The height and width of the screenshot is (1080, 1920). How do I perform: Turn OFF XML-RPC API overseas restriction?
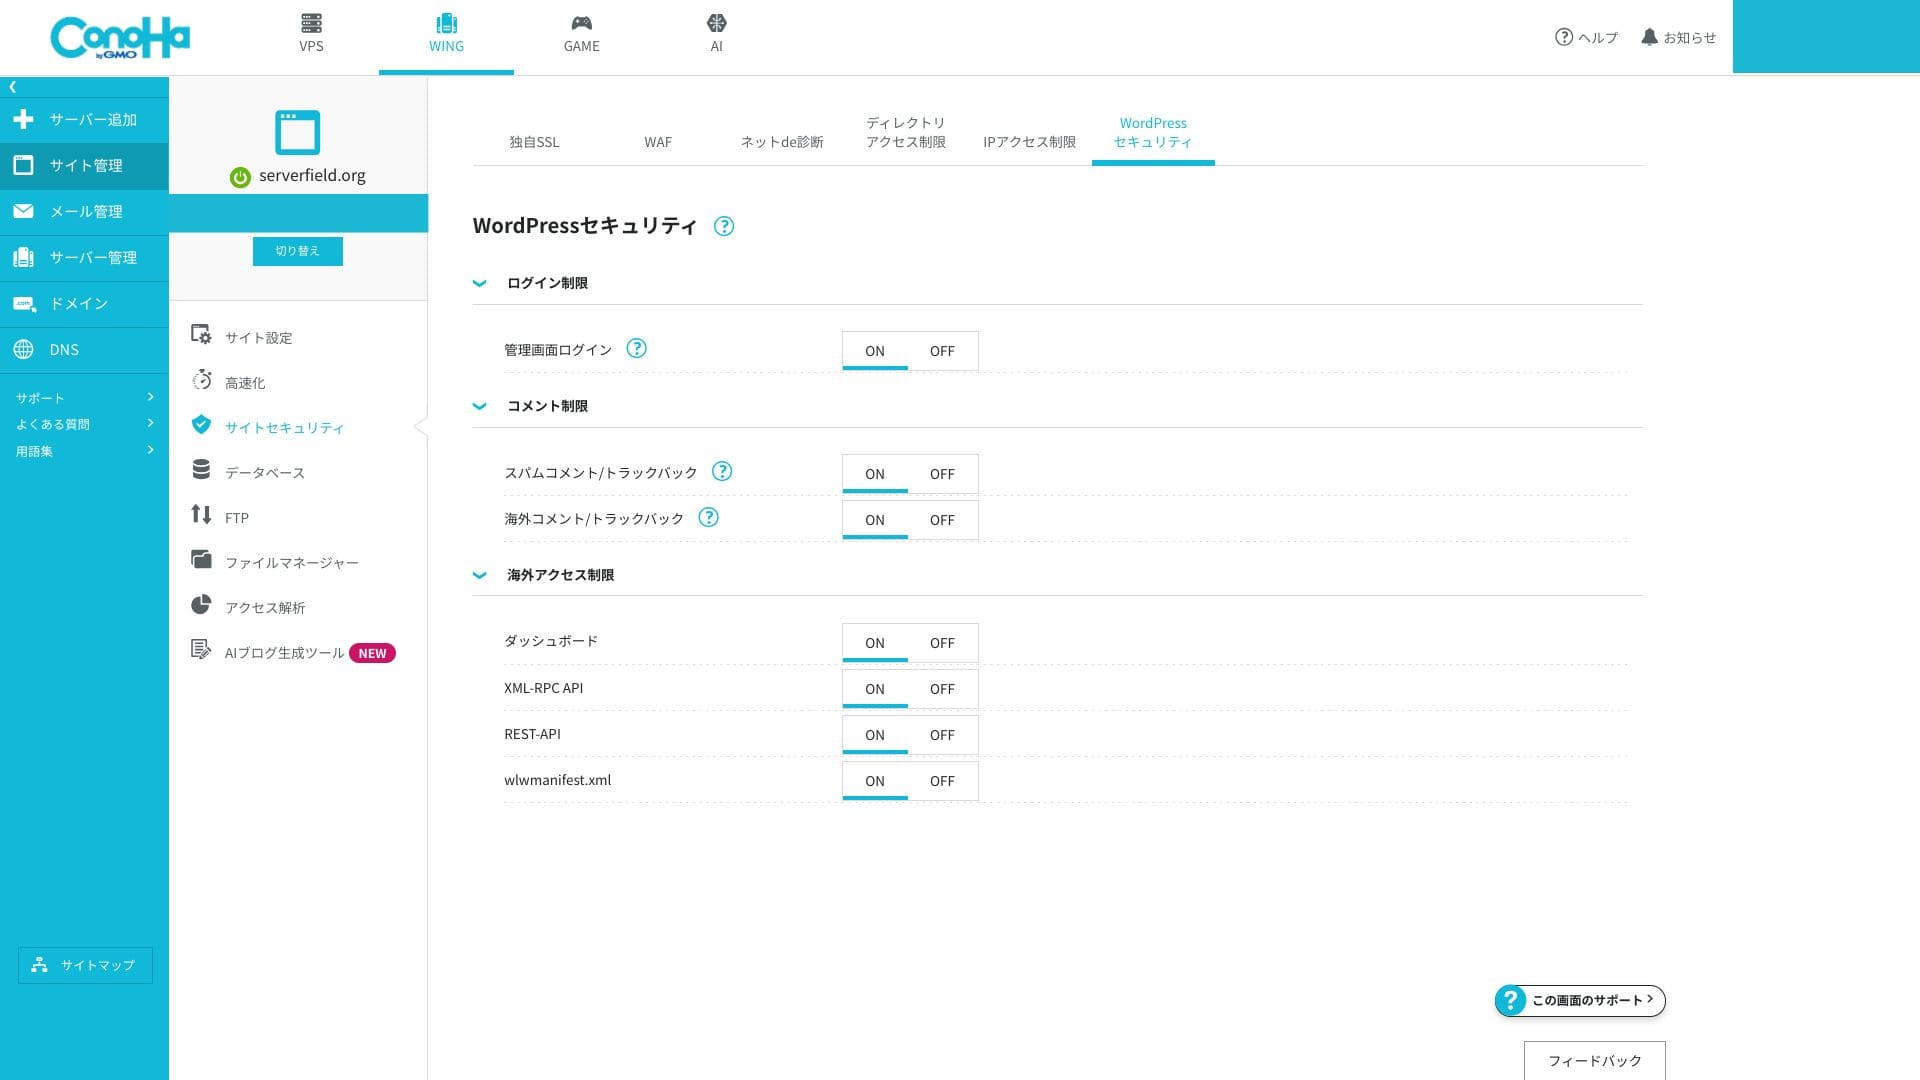942,689
